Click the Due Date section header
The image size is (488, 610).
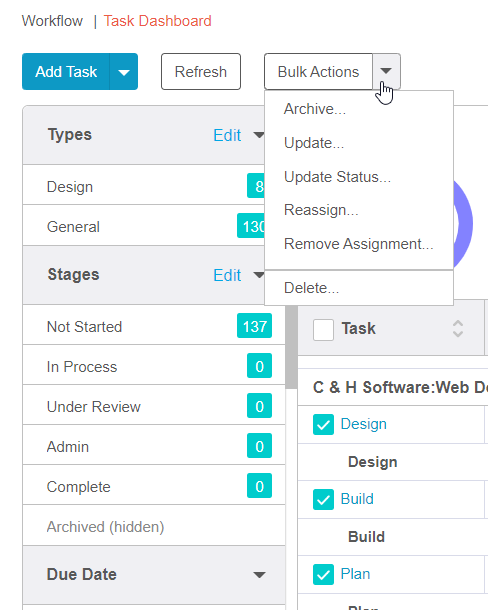(x=154, y=575)
